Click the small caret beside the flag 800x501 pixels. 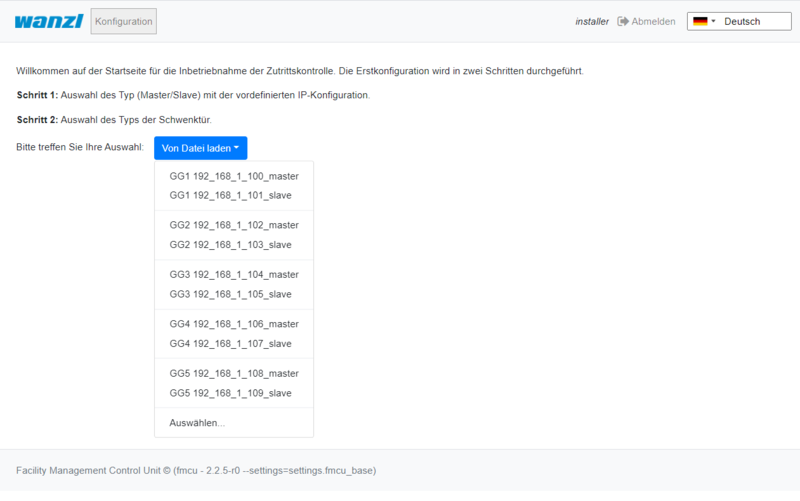714,21
